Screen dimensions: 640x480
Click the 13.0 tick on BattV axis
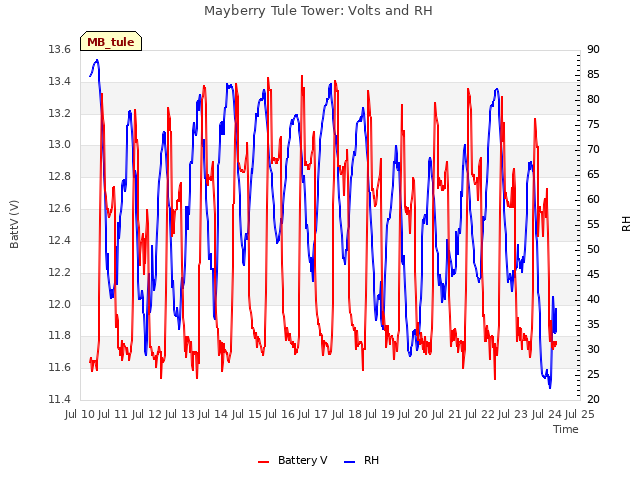click(60, 145)
